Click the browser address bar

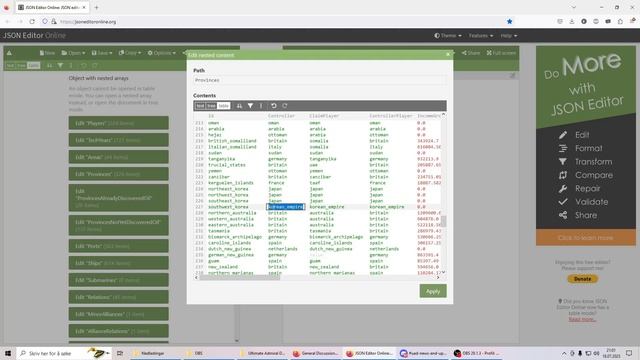278,22
